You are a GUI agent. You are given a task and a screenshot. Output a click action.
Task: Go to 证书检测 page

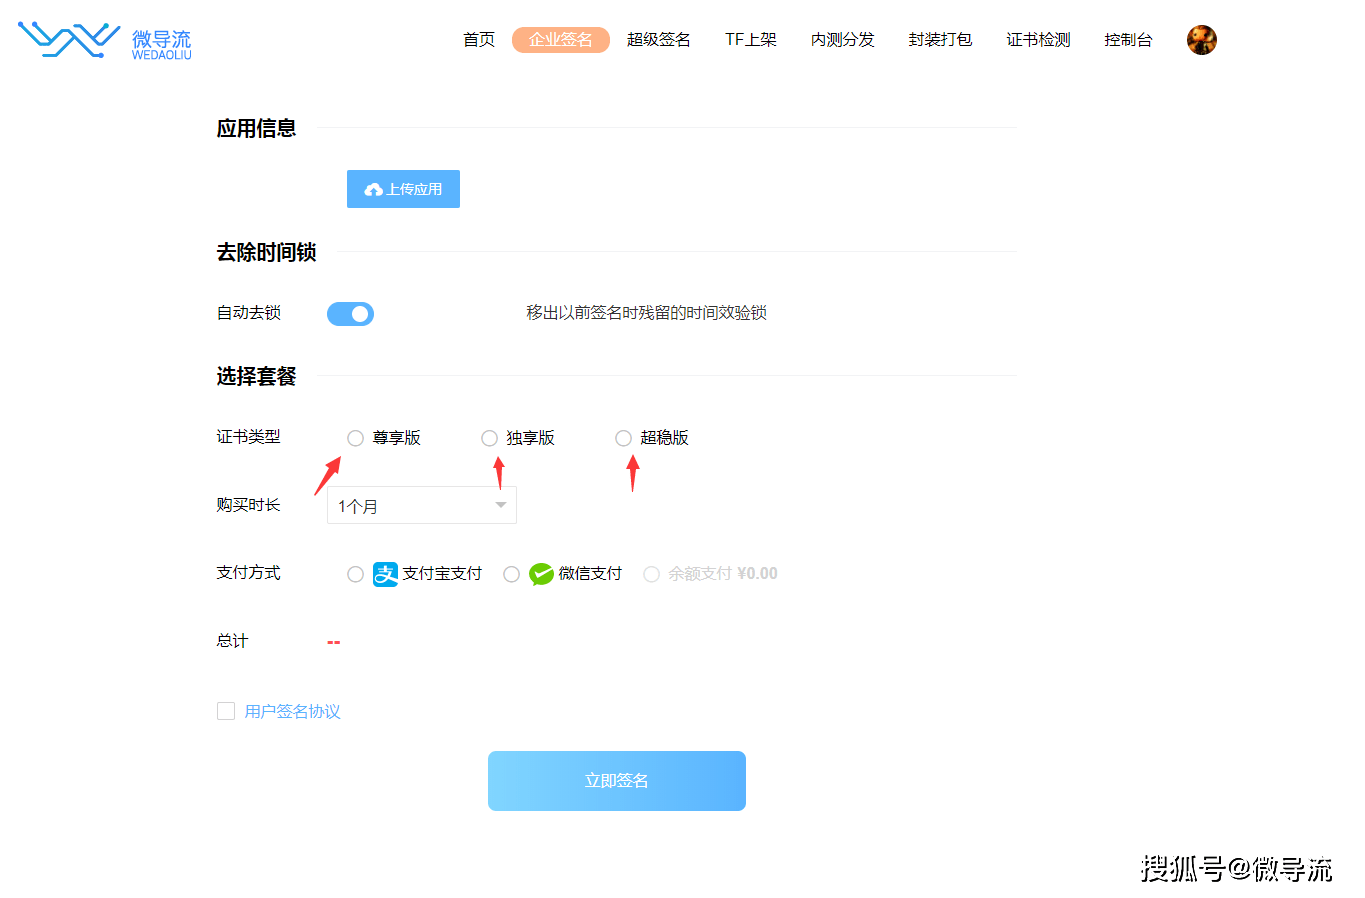1039,40
